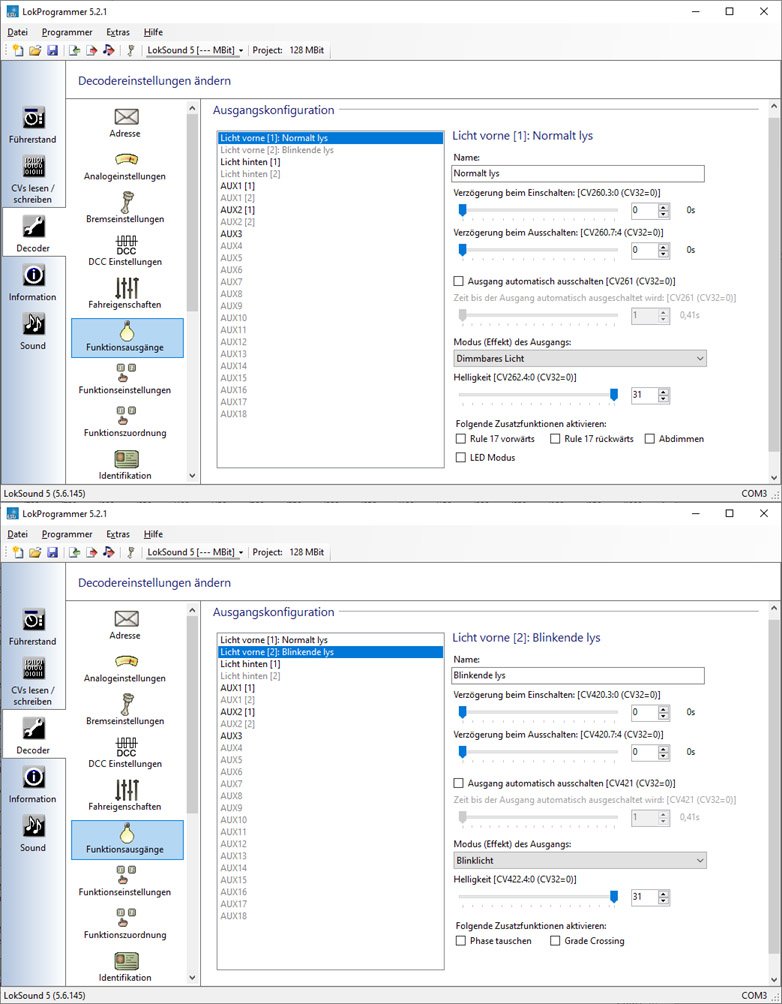Open Fahreigenschaften in Normalt lys window

tap(125, 294)
